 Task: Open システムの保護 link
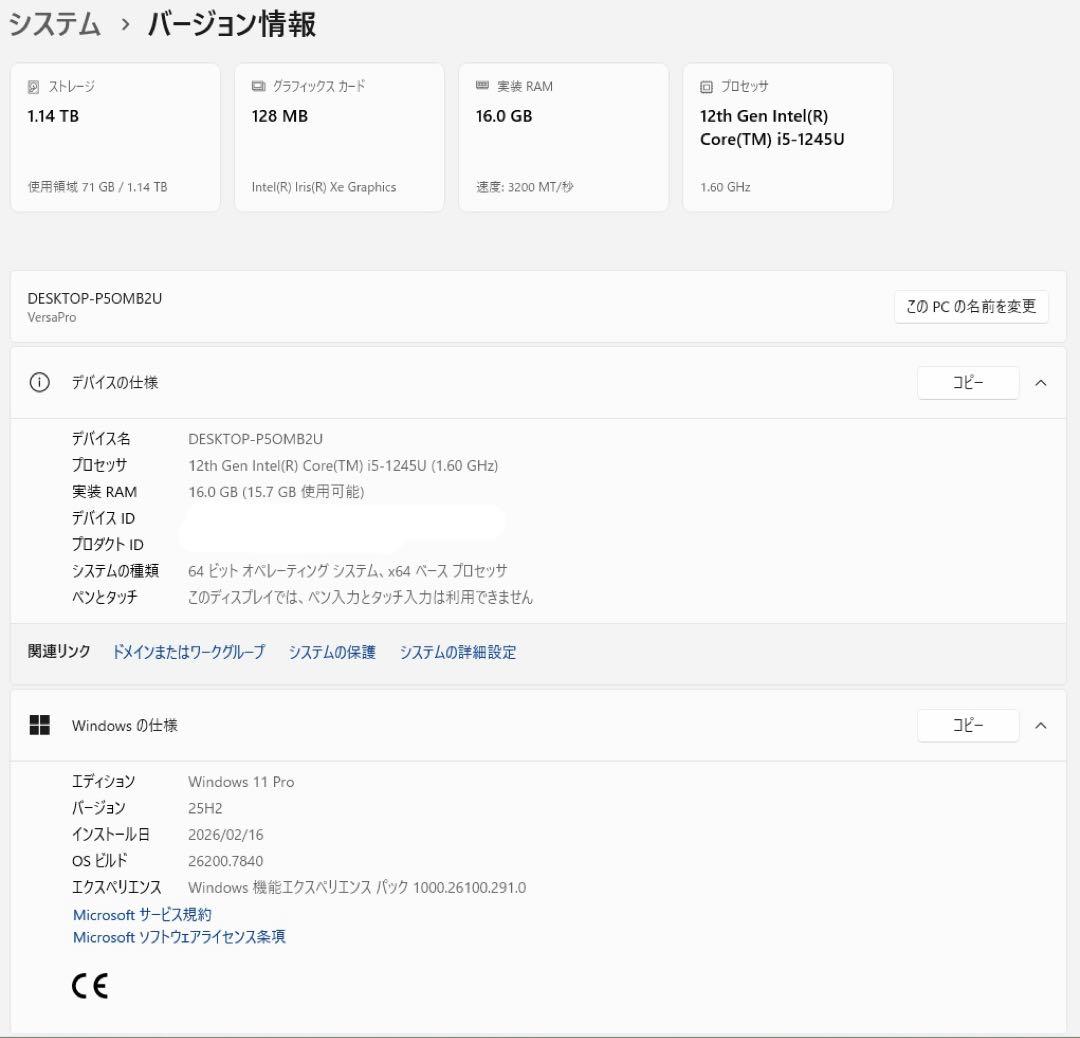click(332, 652)
